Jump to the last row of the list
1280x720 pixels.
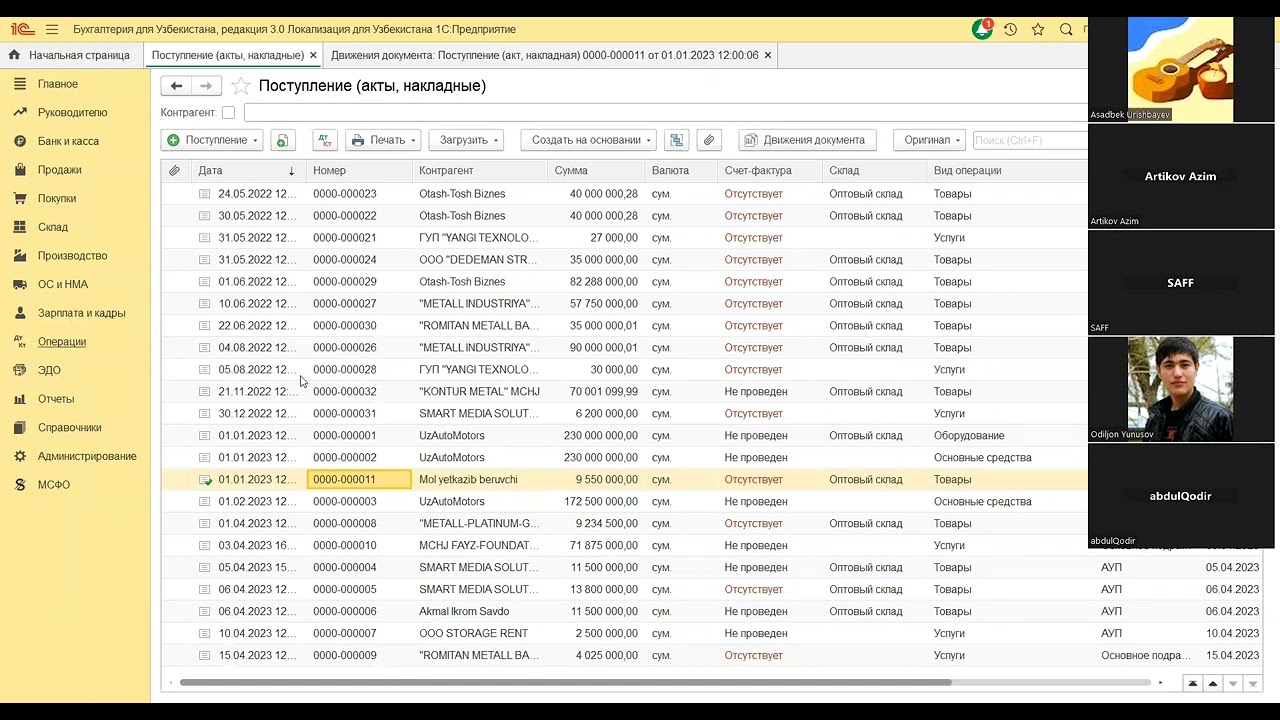click(1253, 684)
